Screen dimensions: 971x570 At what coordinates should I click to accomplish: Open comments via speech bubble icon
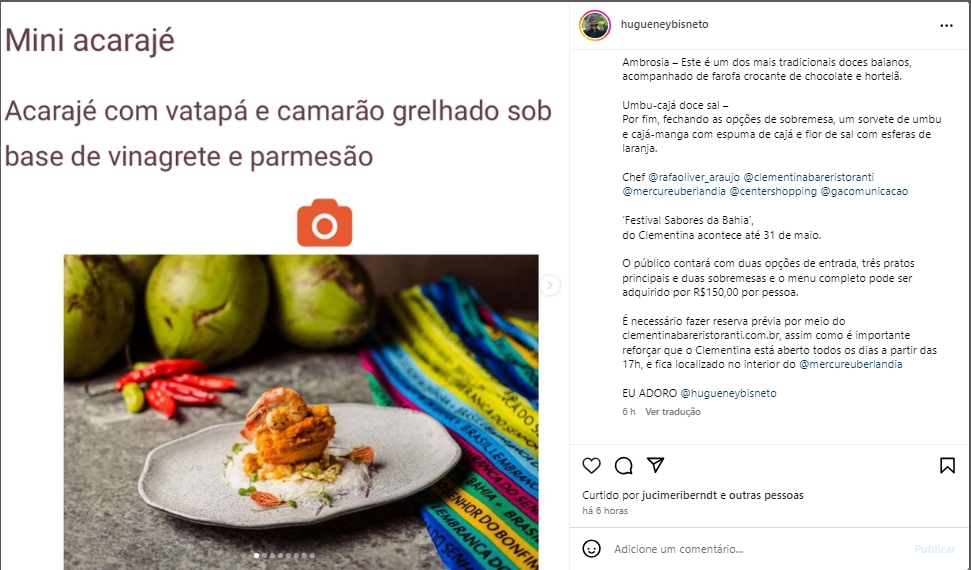[x=624, y=465]
